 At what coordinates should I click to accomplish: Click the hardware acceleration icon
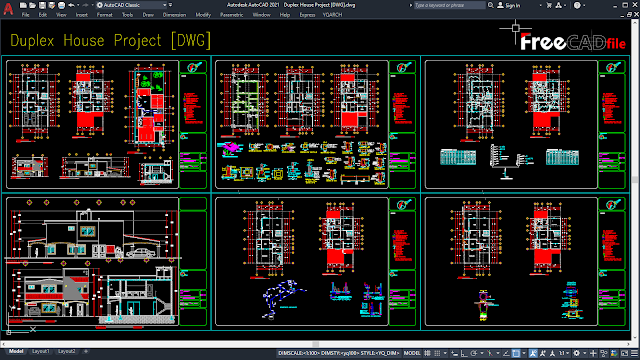tap(614, 353)
